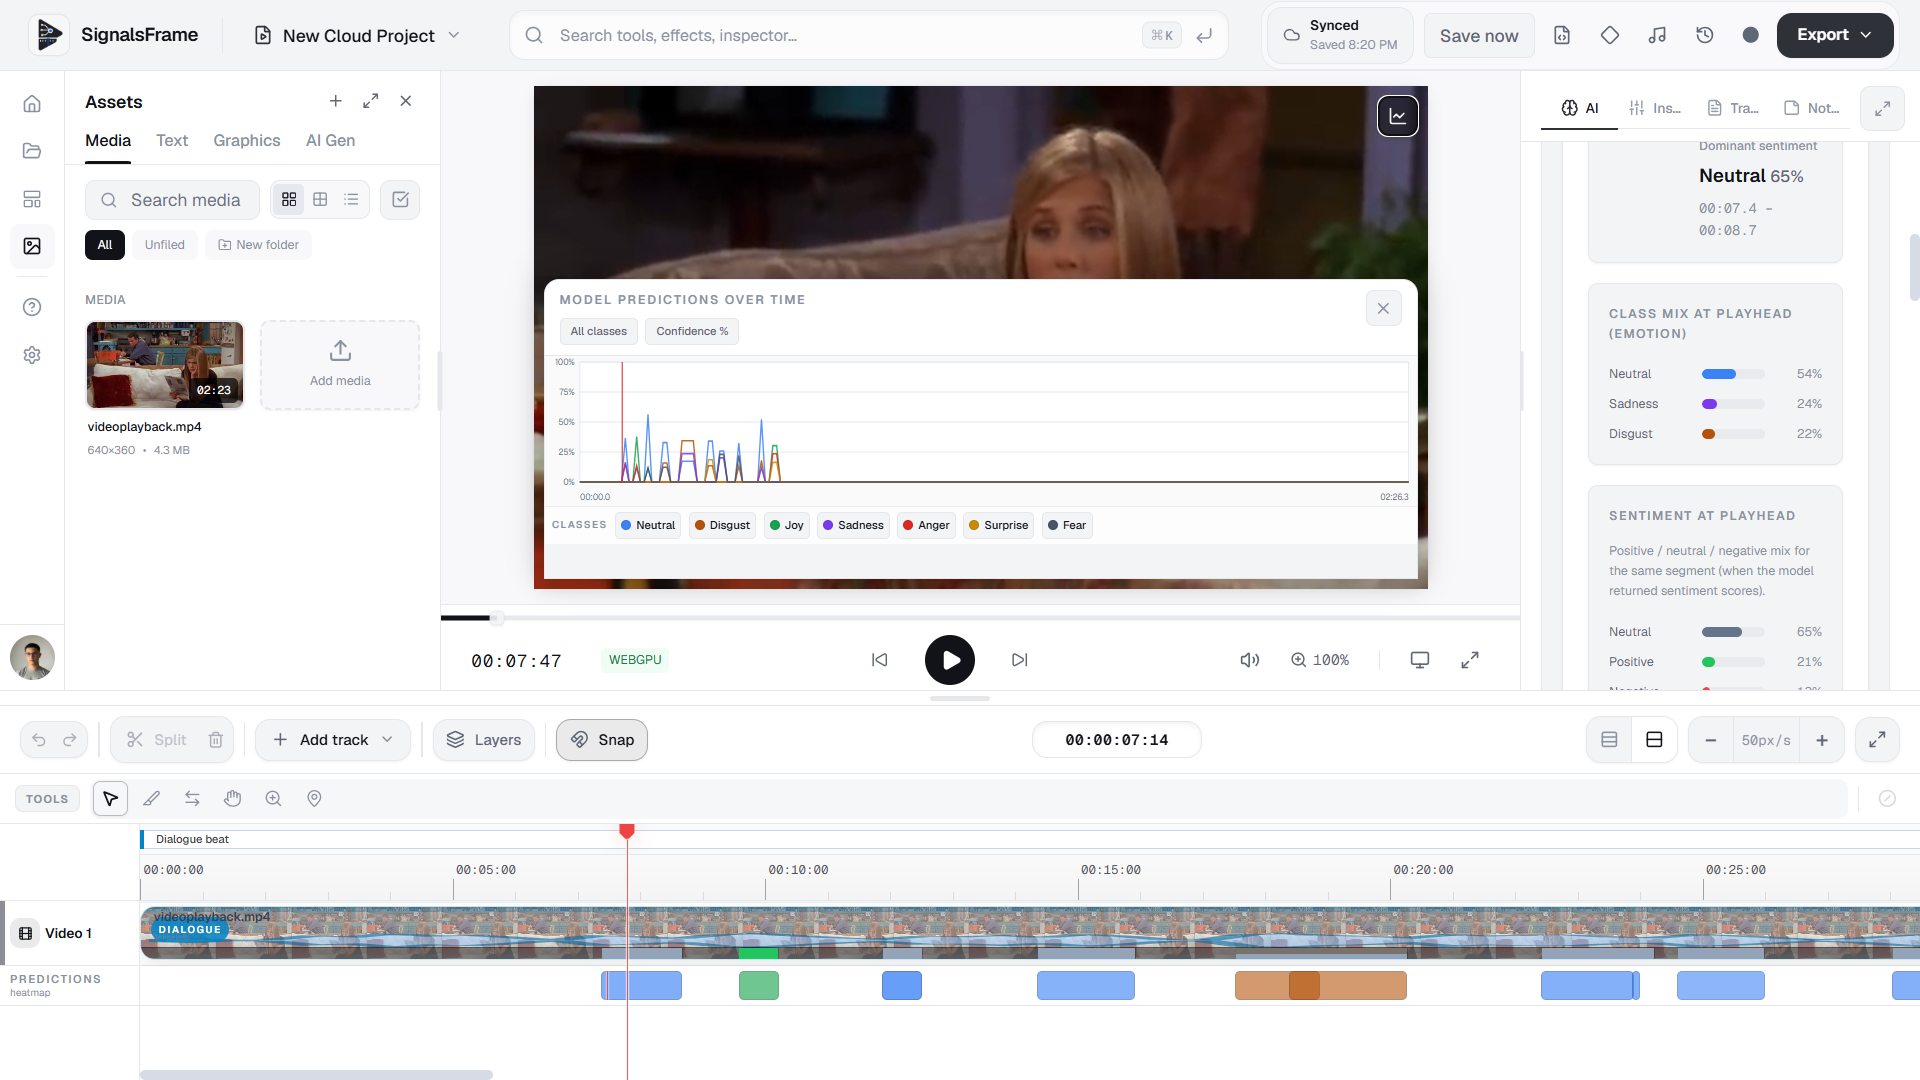
Task: Delete selected clip with trash icon
Action: coord(216,740)
